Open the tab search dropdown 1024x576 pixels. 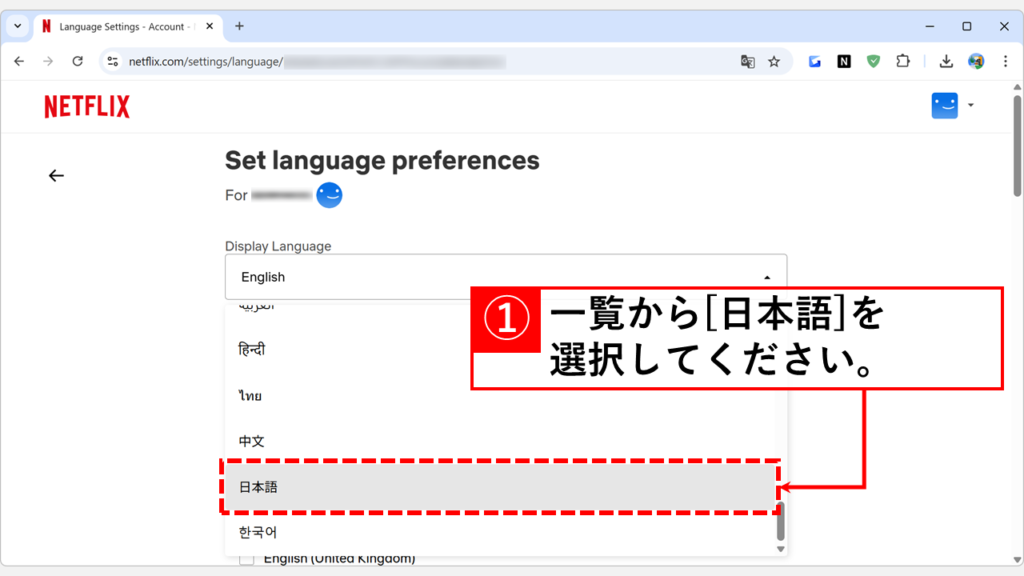click(18, 26)
